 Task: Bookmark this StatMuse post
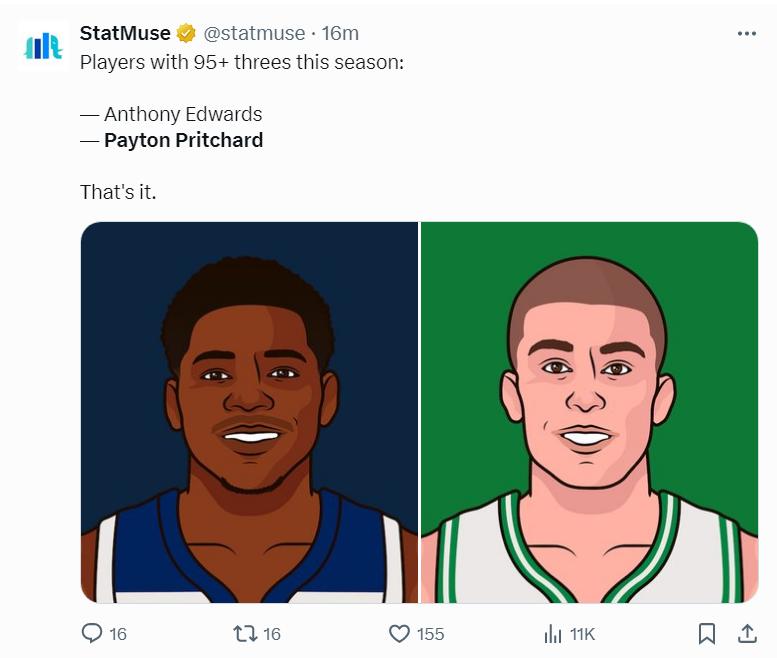[707, 634]
